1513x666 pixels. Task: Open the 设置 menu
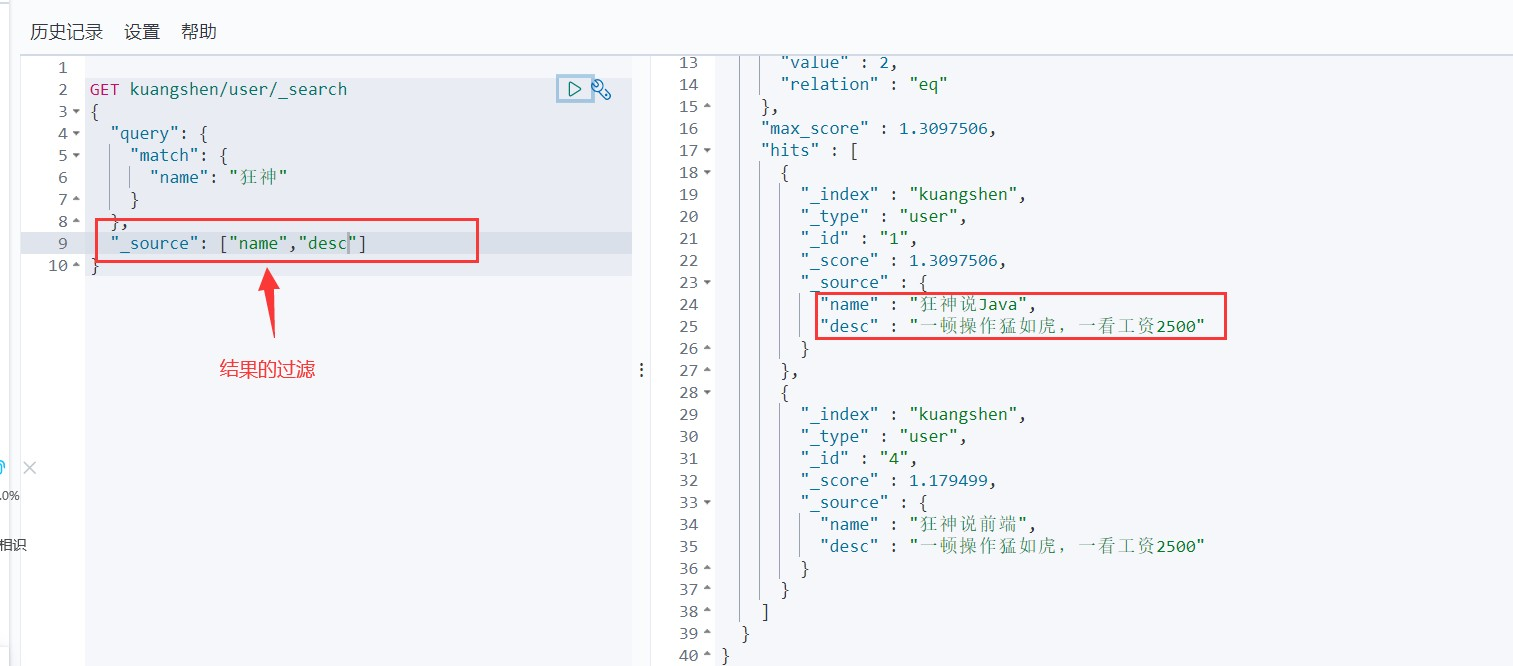(x=142, y=32)
